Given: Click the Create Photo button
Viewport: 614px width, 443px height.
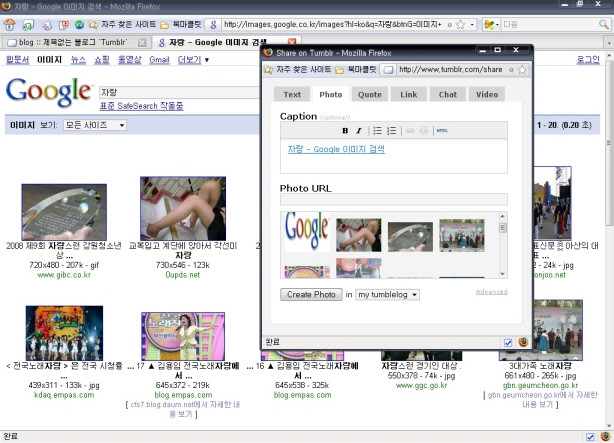Looking at the screenshot, I should pyautogui.click(x=311, y=295).
